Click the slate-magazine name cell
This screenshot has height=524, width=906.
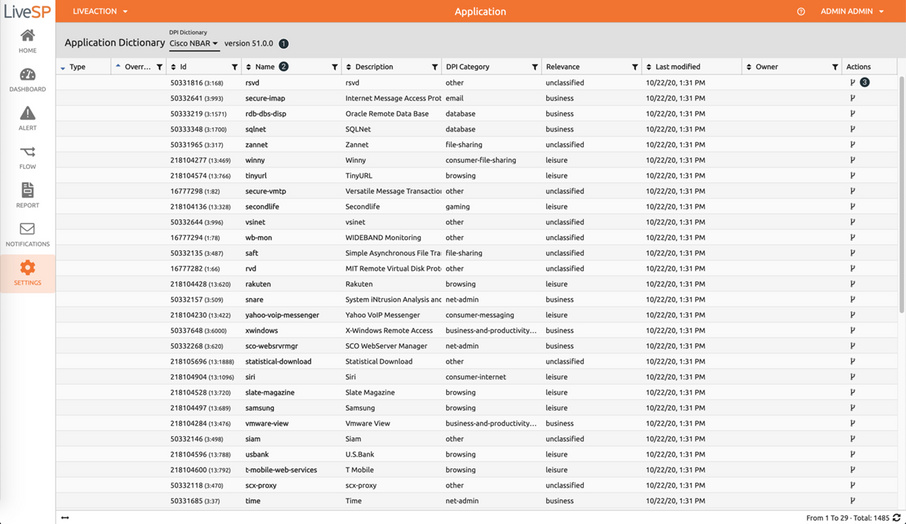[269, 392]
